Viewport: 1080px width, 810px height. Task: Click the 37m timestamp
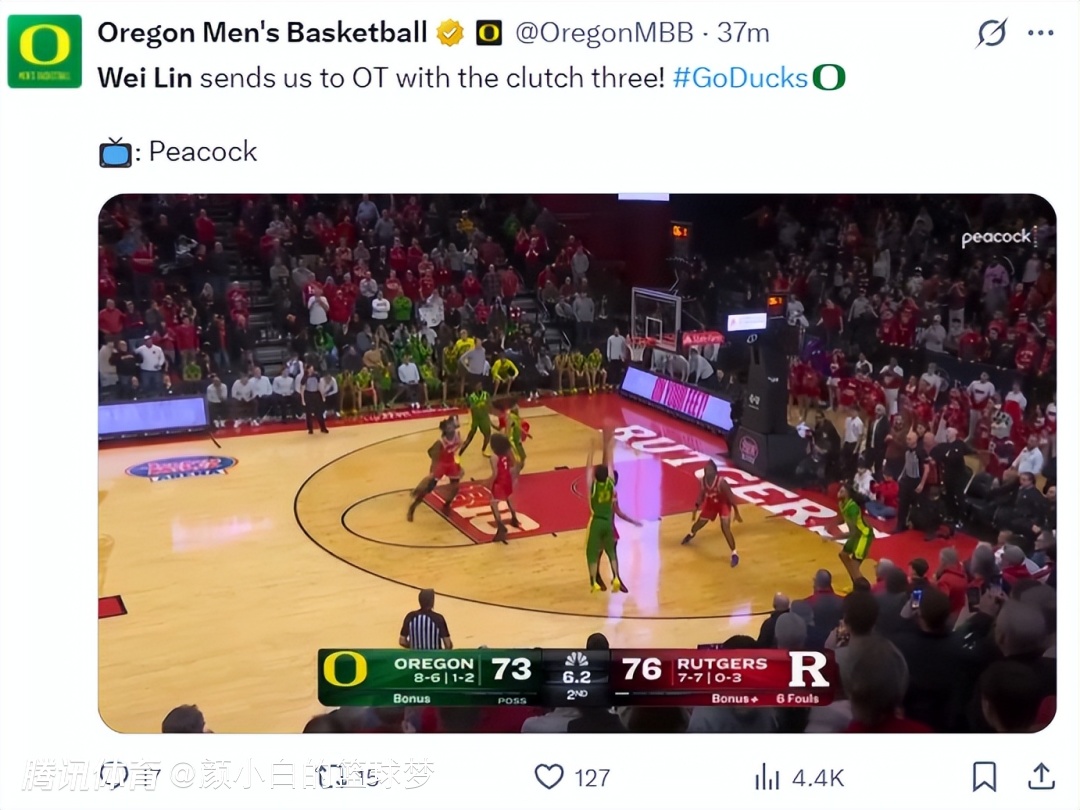744,33
